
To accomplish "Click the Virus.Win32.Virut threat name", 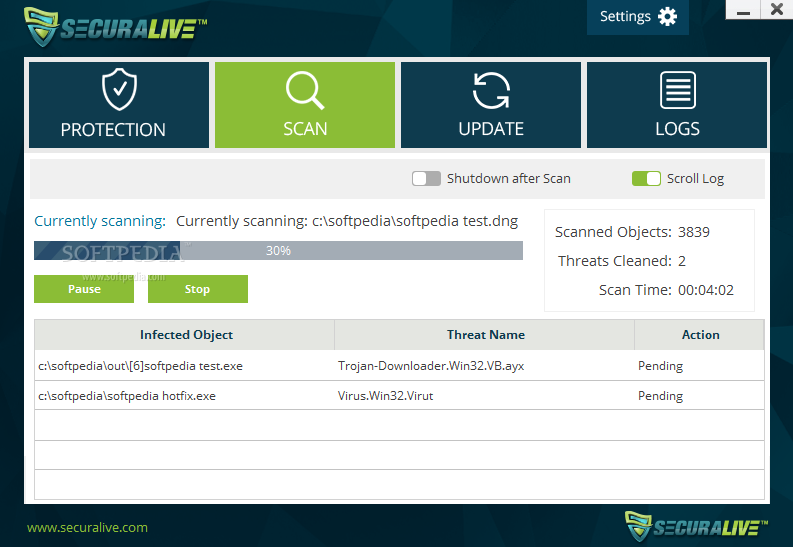I will pyautogui.click(x=385, y=396).
